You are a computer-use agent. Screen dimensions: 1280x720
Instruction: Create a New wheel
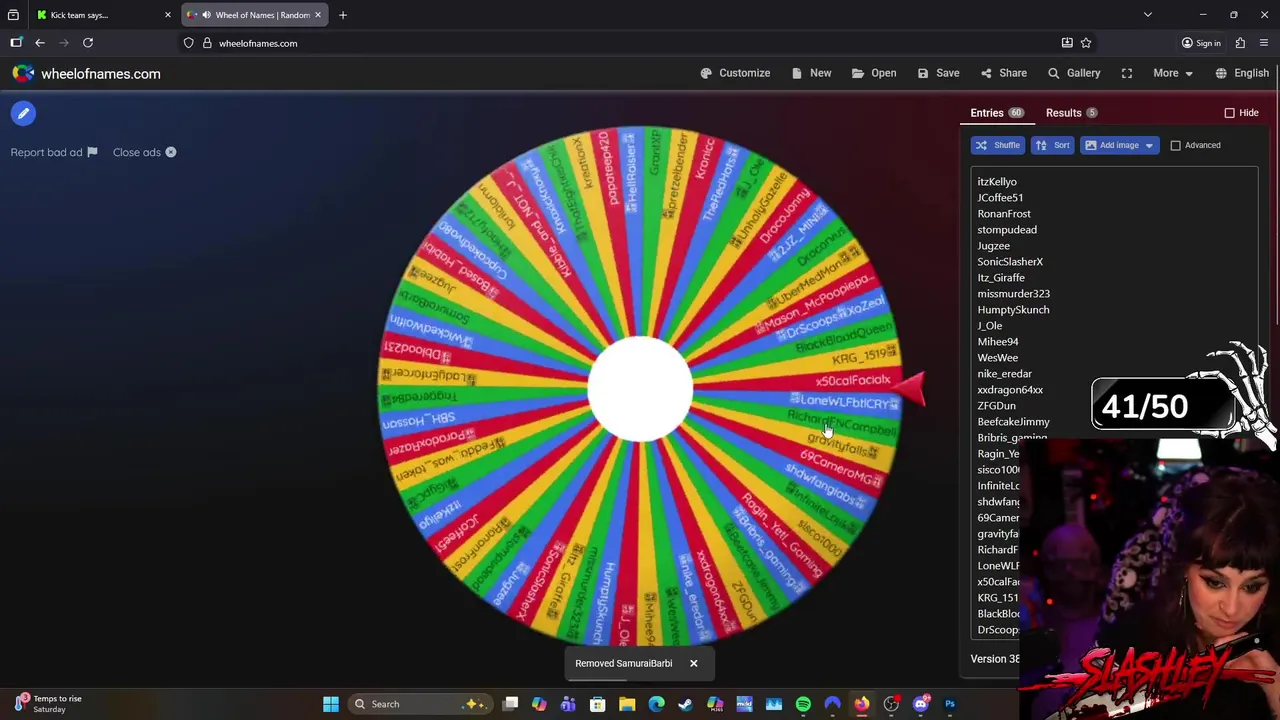811,73
